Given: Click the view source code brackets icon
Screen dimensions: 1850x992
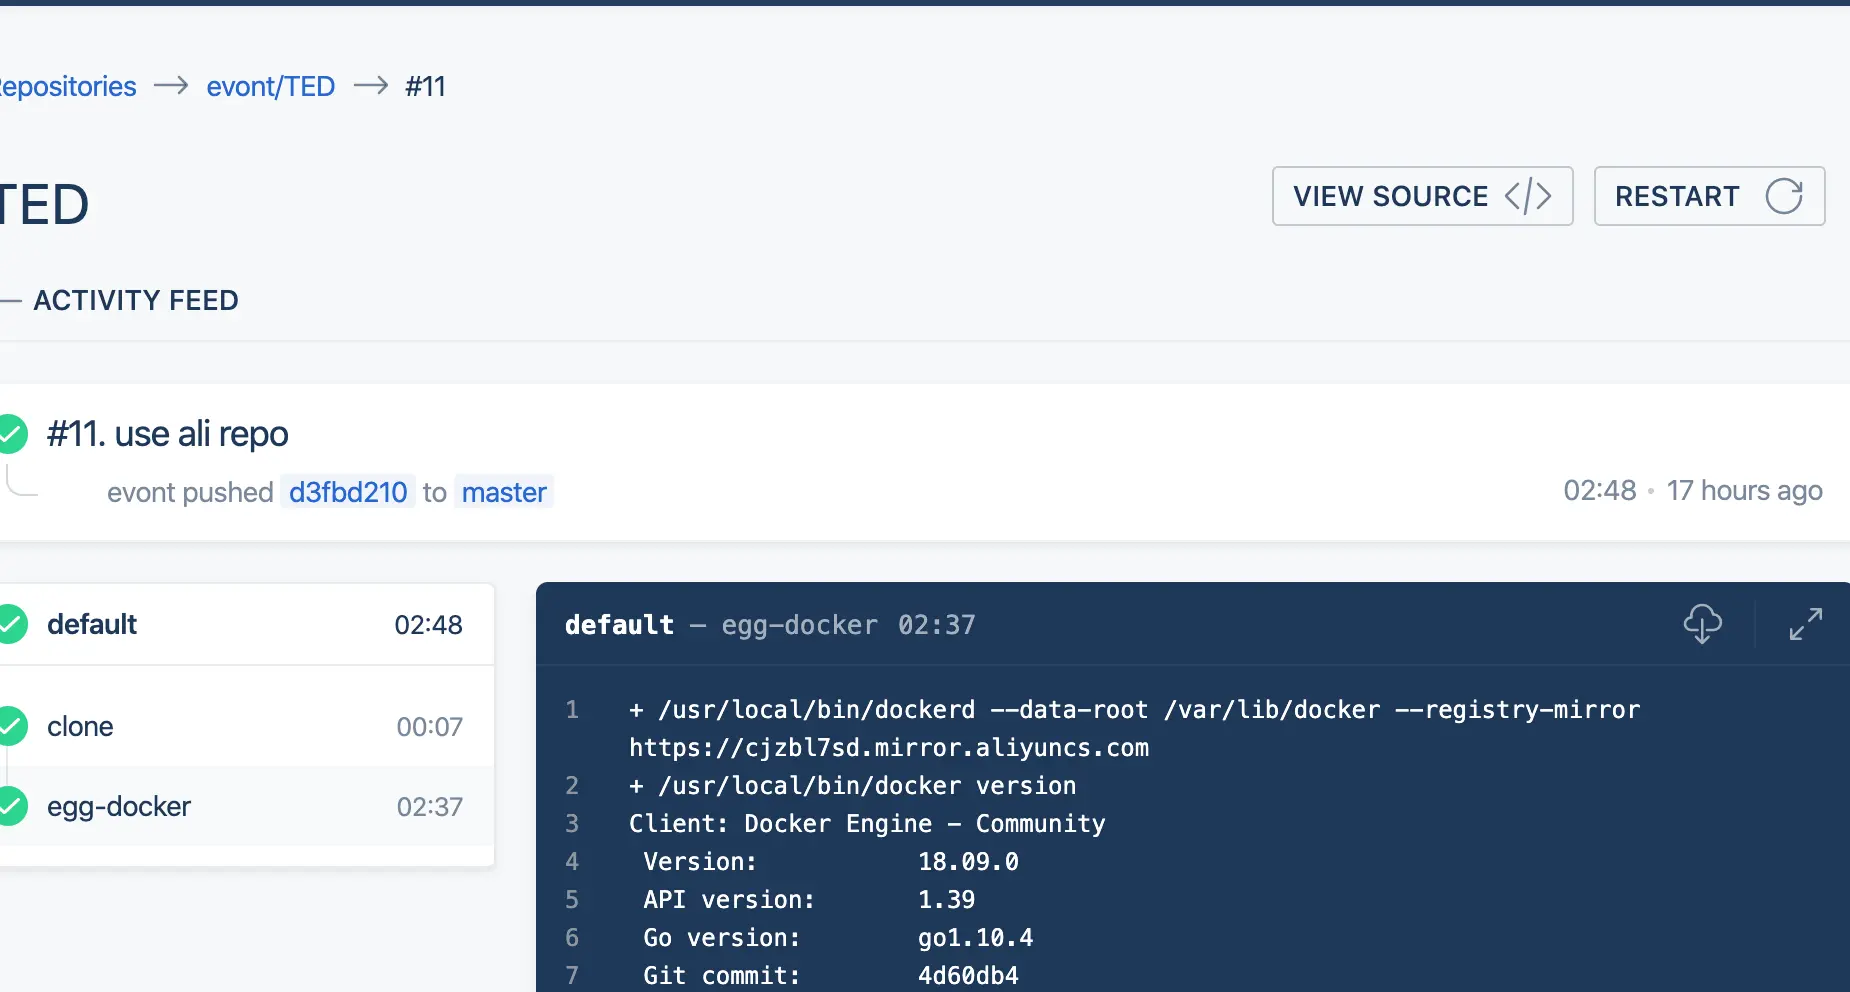Looking at the screenshot, I should tap(1528, 196).
